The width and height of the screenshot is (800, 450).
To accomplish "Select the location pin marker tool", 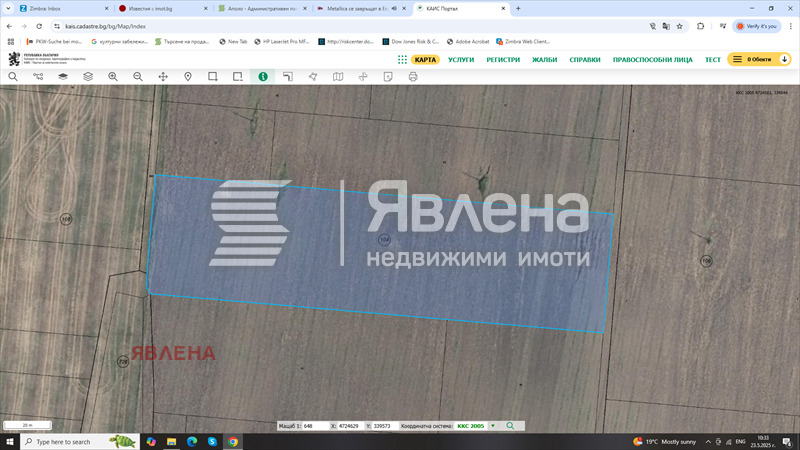I will (188, 76).
